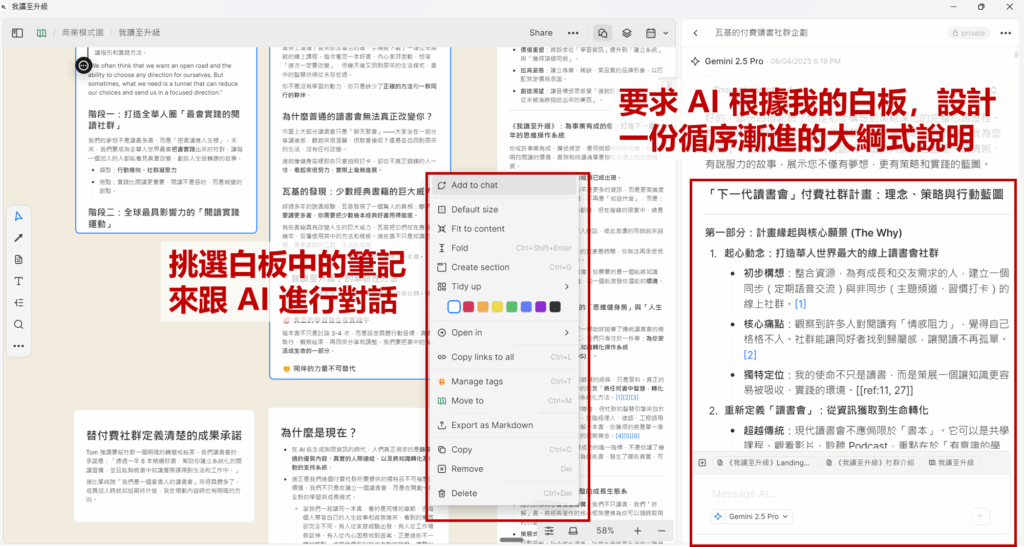The image size is (1024, 547).
Task: Pick the orange color swatch
Action: click(x=483, y=307)
